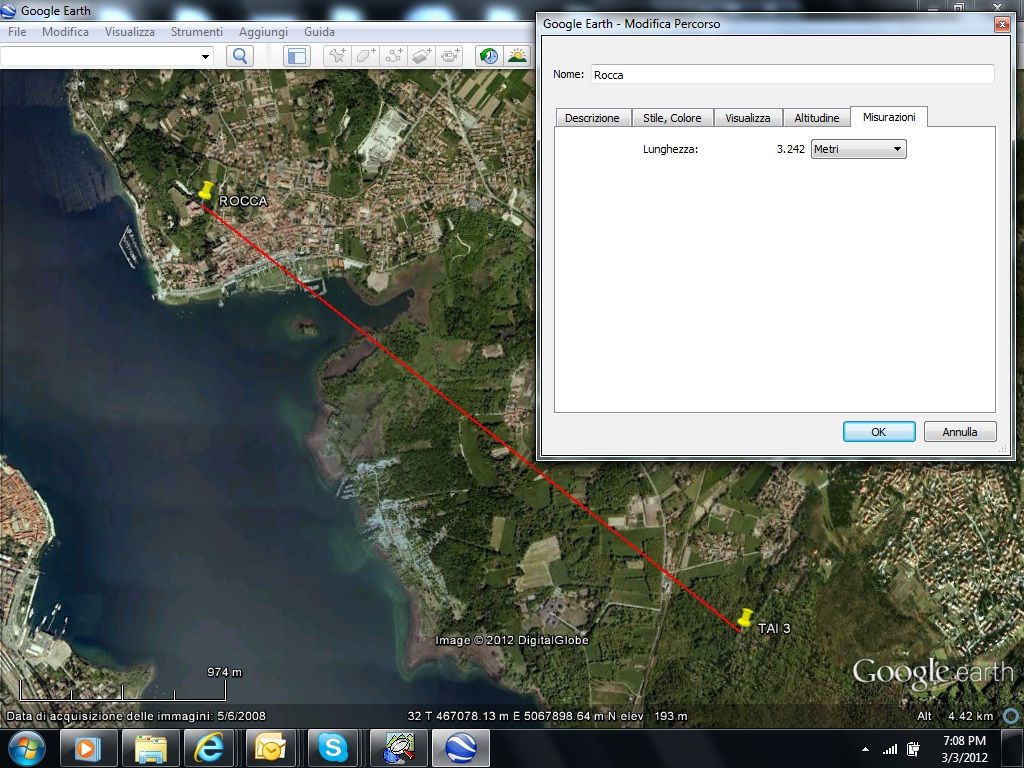1024x768 pixels.
Task: Open the search box dropdown arrow
Action: 205,57
